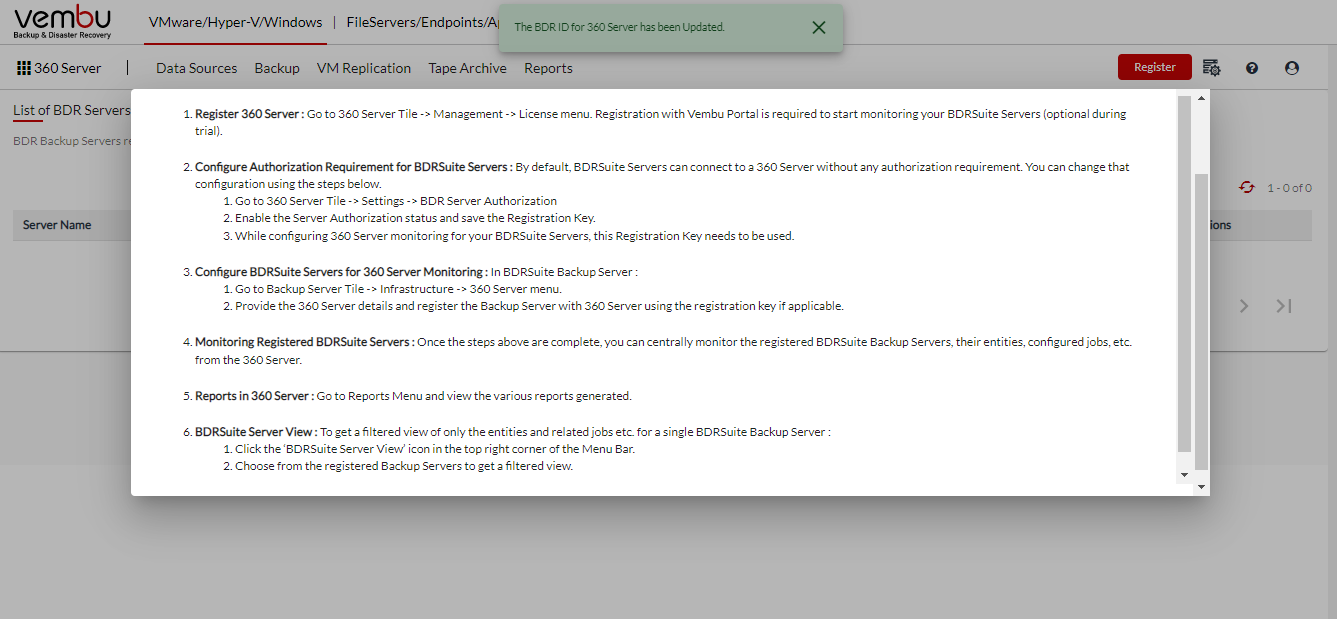Click the help question mark icon

pos(1252,68)
